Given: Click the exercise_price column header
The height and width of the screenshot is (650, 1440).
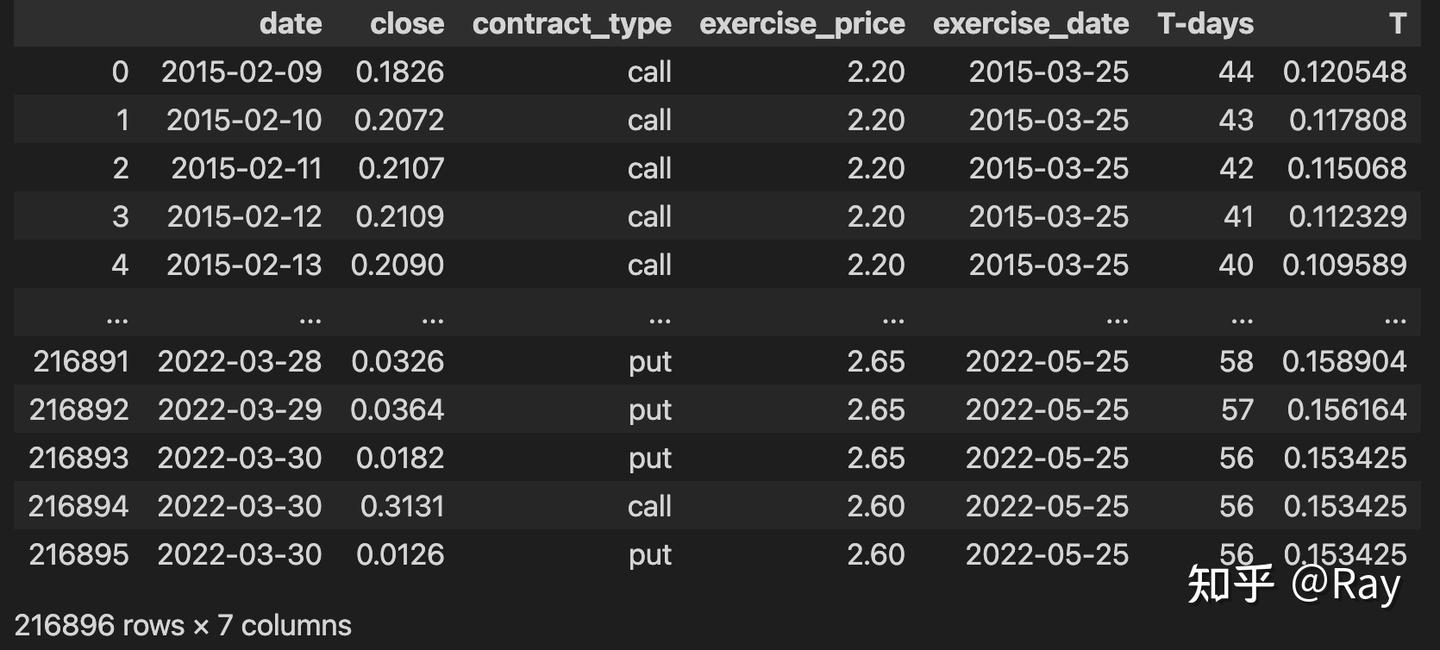Looking at the screenshot, I should [802, 24].
